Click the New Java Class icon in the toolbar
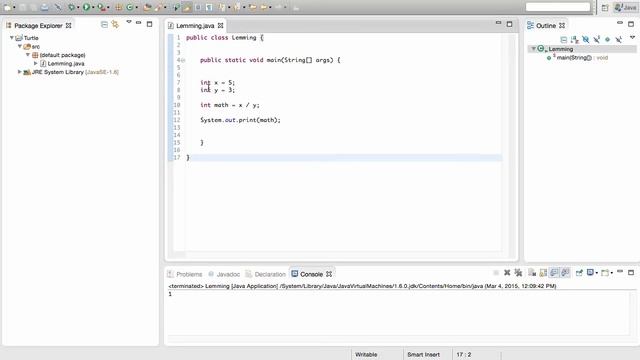 (x=130, y=7)
